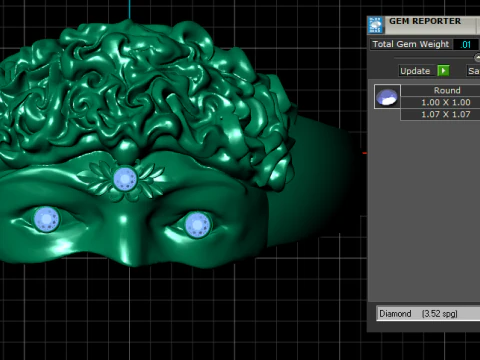Click the Total Gem Weight value .01
480x360 pixels.
466,44
